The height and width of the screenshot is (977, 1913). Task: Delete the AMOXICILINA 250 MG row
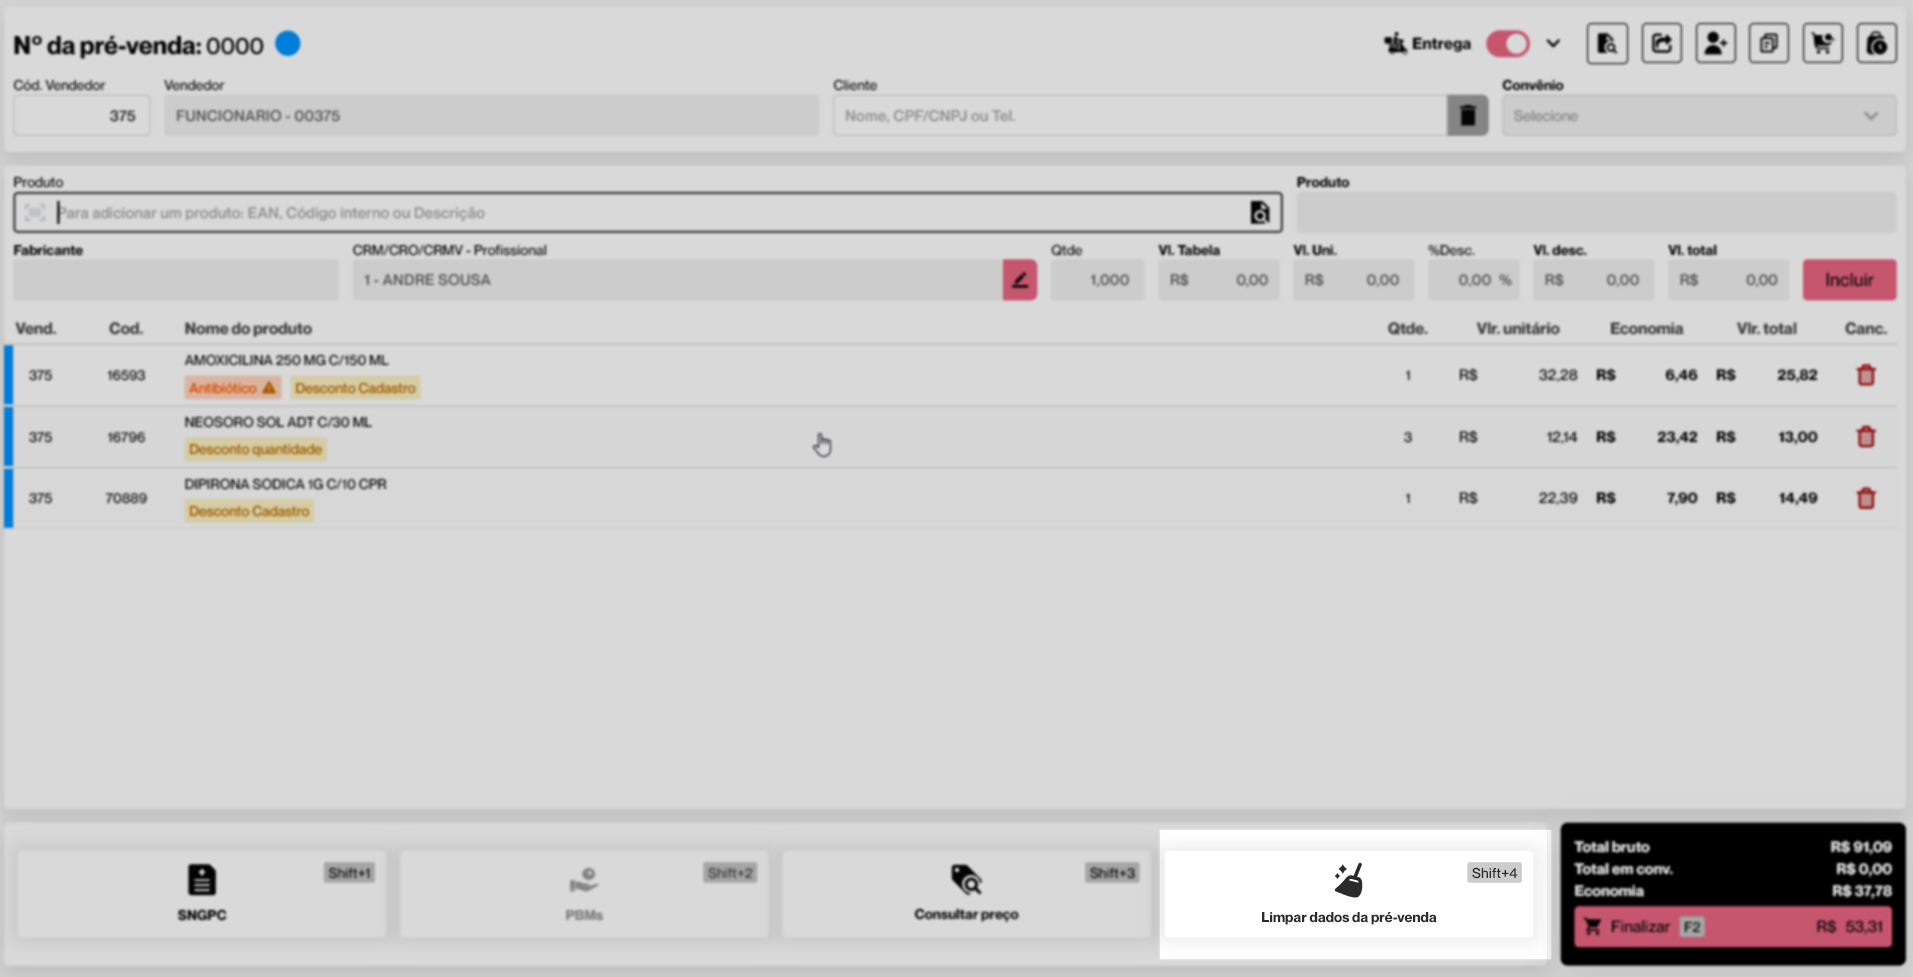pyautogui.click(x=1866, y=375)
